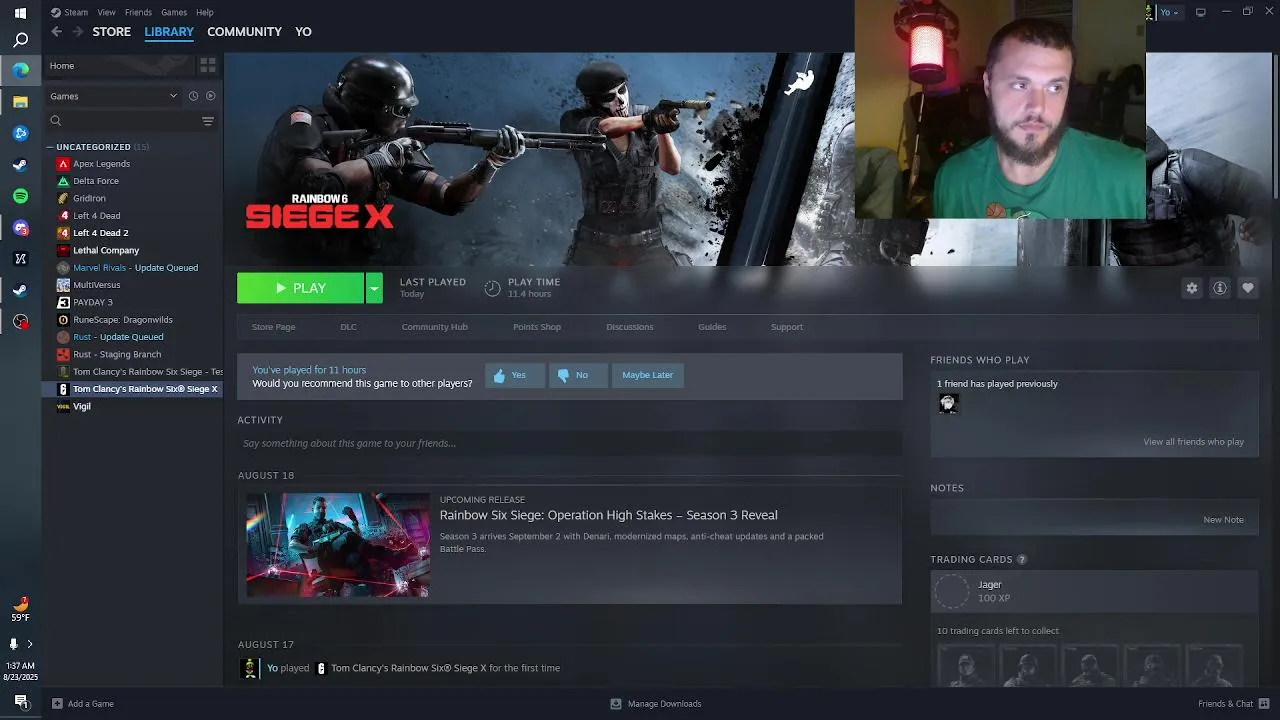This screenshot has height=720, width=1280.
Task: Open the Discussions tab
Action: click(x=629, y=327)
